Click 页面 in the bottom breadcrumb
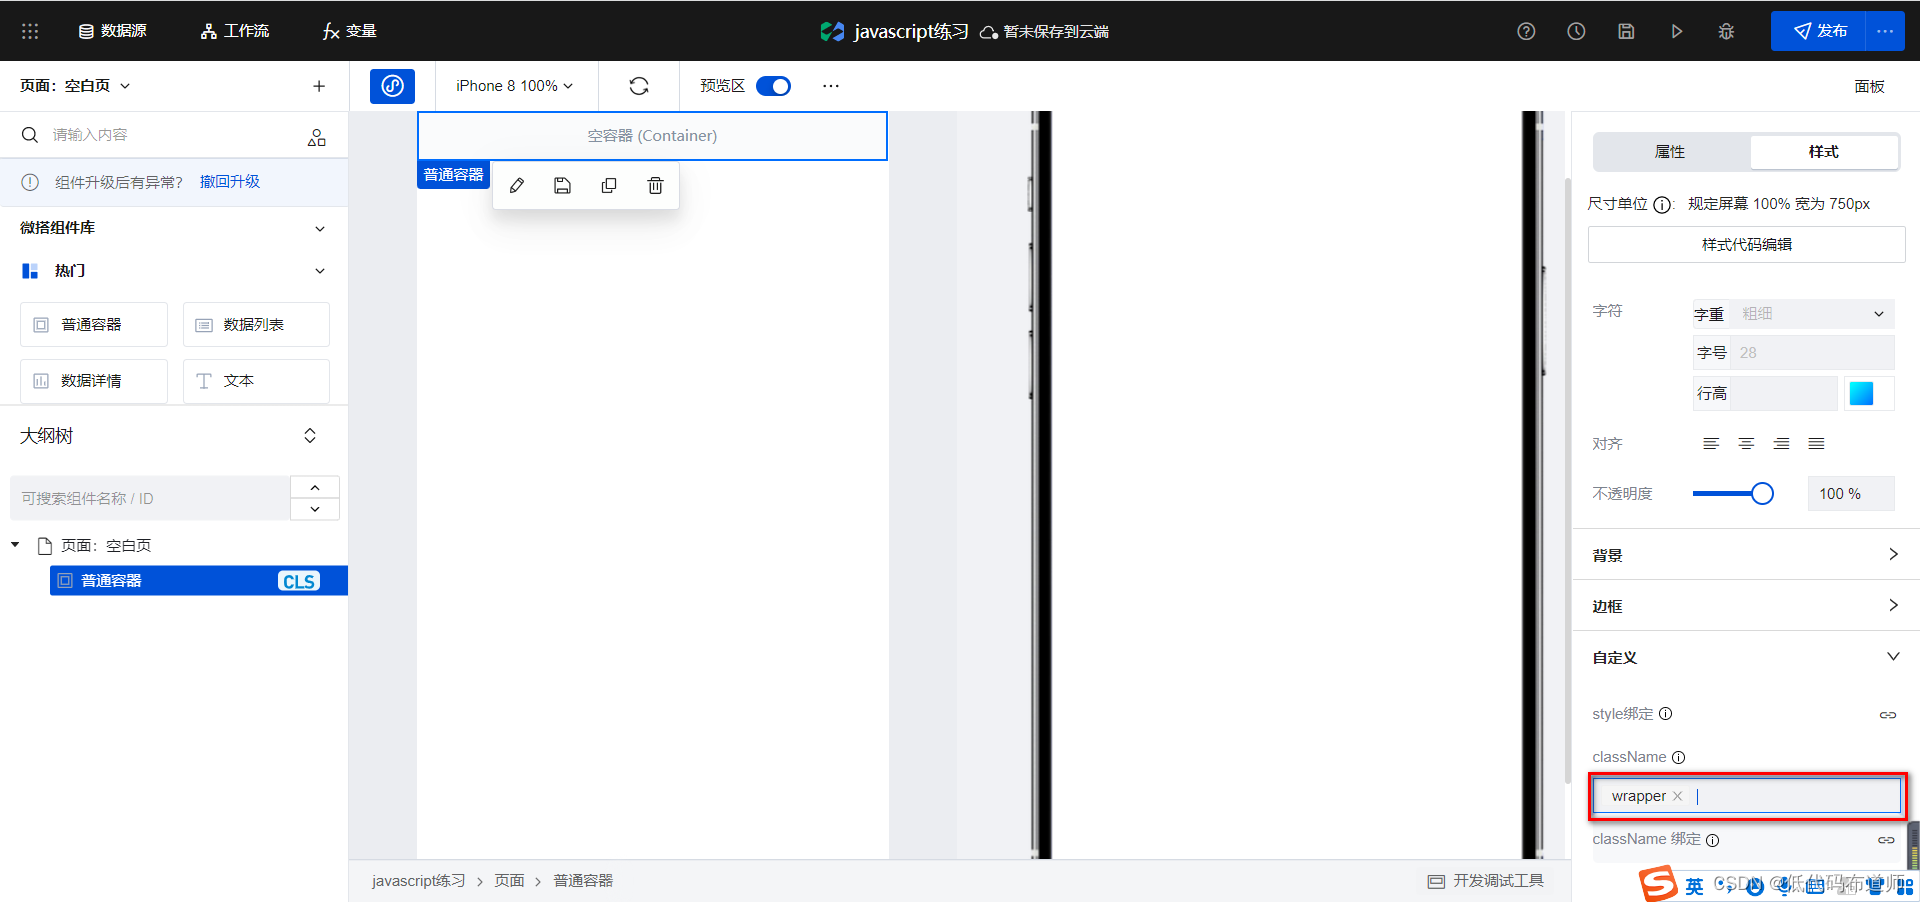The height and width of the screenshot is (902, 1920). (x=509, y=881)
